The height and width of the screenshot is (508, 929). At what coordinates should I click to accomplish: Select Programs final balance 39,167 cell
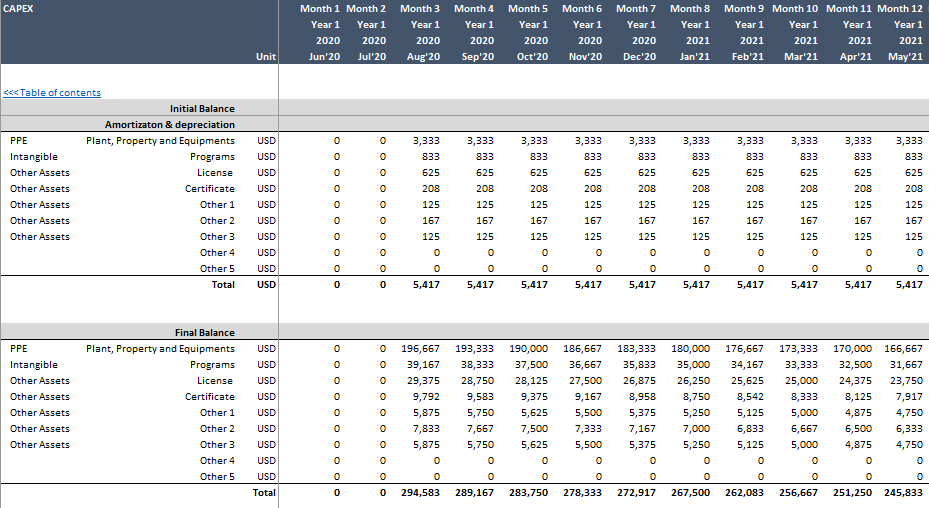pyautogui.click(x=424, y=365)
